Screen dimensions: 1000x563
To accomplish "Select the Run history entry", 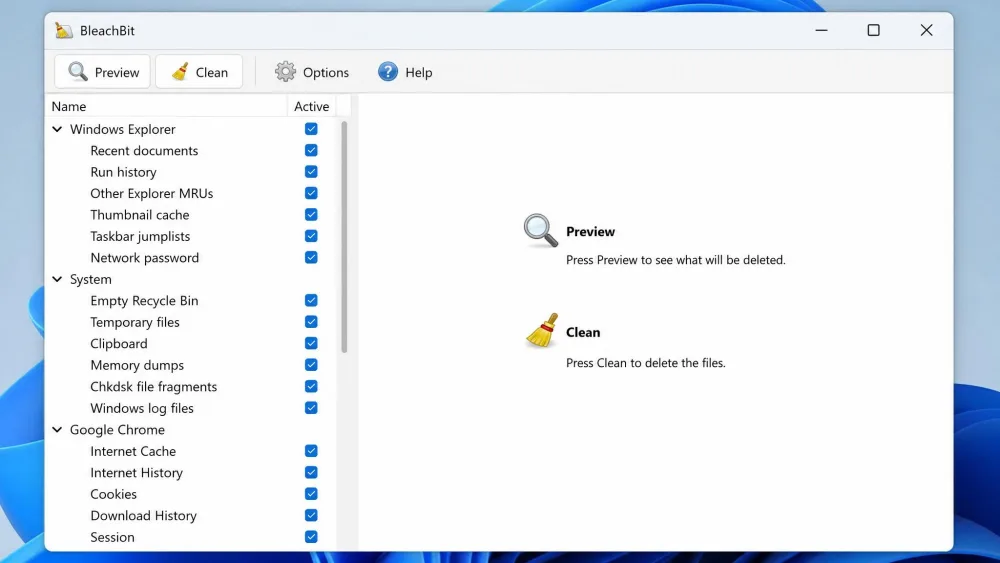I will click(x=123, y=172).
